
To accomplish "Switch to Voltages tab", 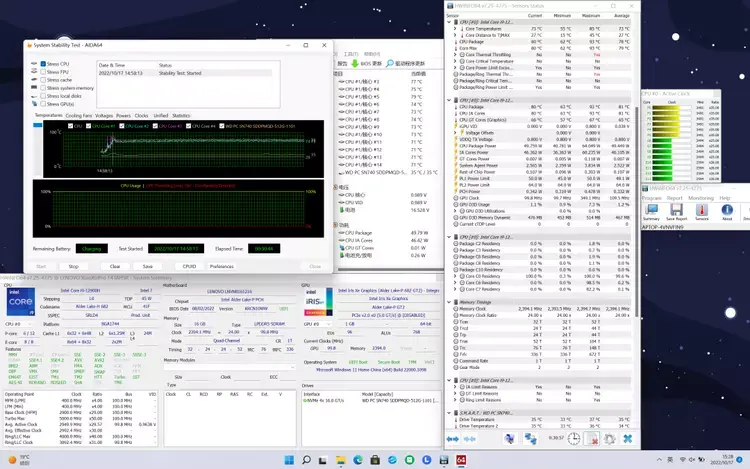I will click(x=104, y=116).
